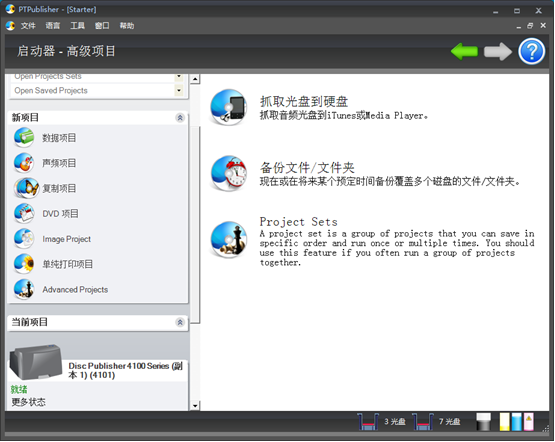This screenshot has width=555, height=442.
Task: Click the sidebar scrollbar down arrow
Action: 195,406
